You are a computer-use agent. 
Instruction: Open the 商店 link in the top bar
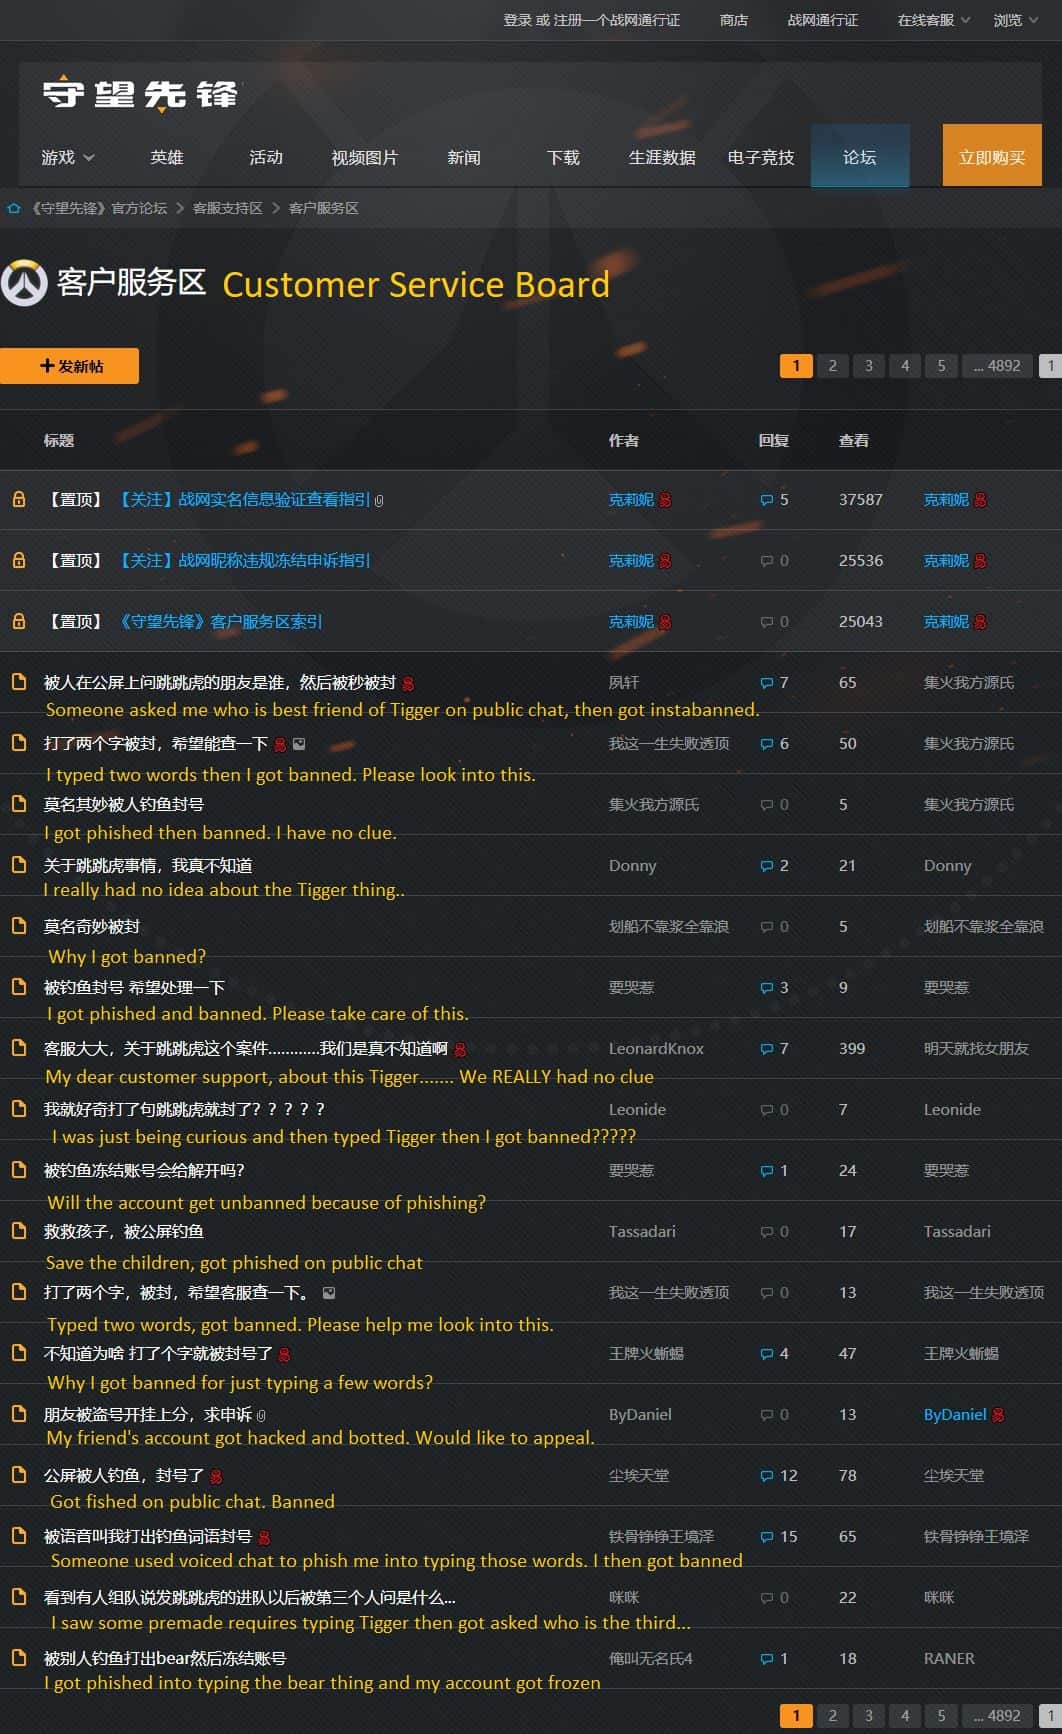[734, 20]
